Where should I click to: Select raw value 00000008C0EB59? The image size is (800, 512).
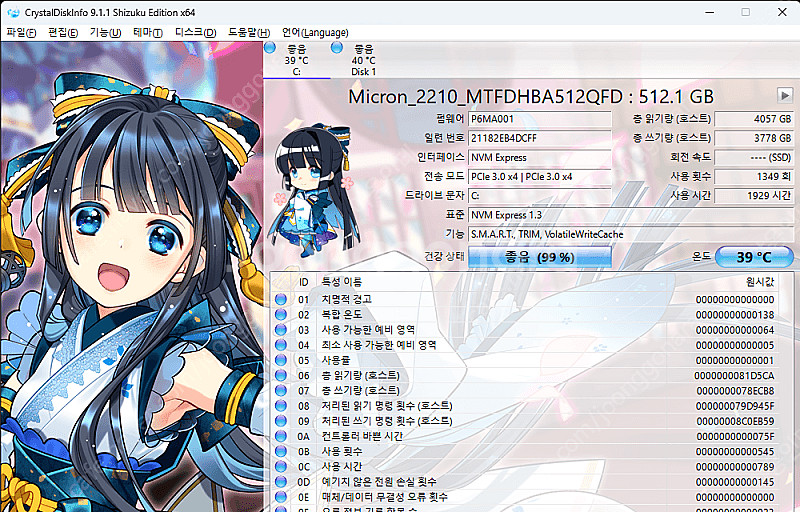735,422
